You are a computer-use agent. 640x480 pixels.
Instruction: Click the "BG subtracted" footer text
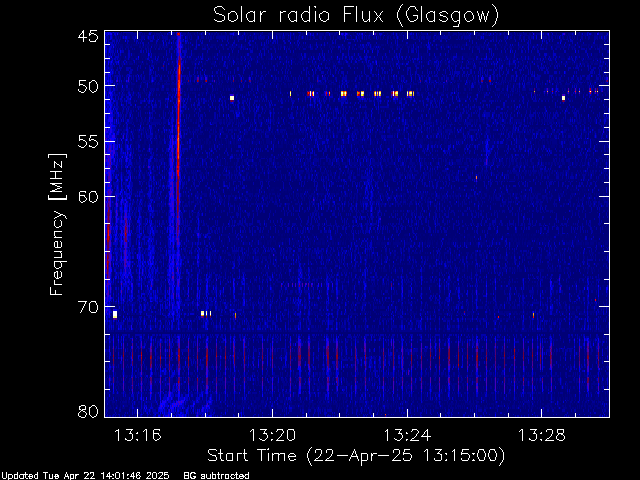click(216, 476)
